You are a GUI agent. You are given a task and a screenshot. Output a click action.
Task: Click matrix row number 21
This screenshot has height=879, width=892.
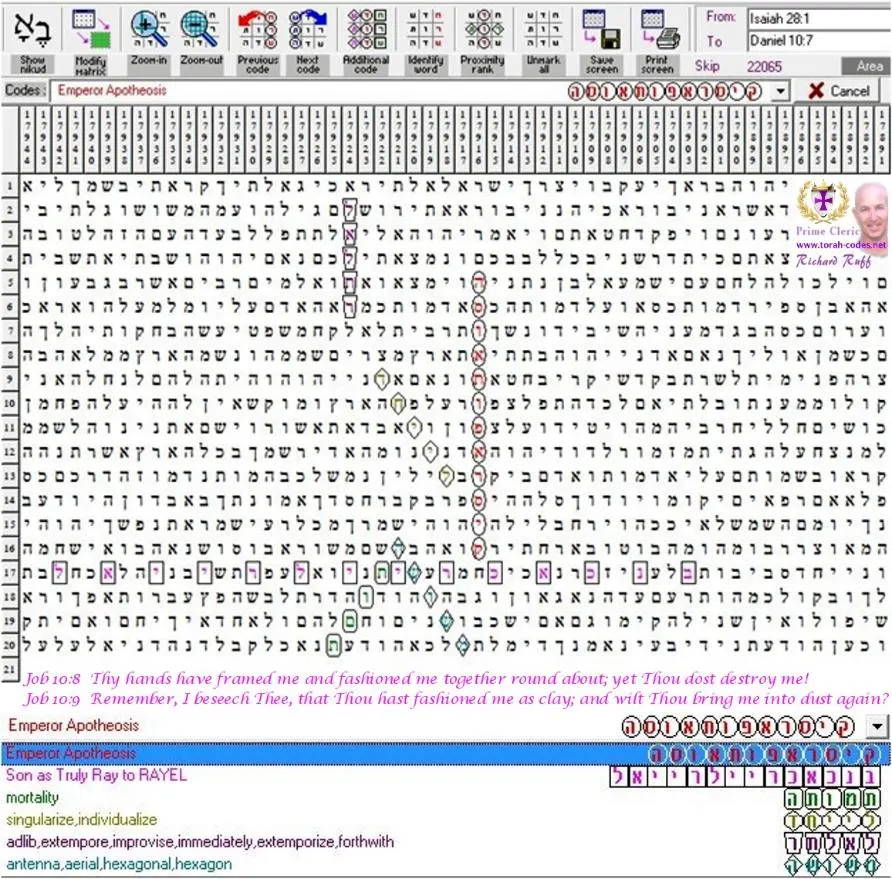pyautogui.click(x=10, y=668)
